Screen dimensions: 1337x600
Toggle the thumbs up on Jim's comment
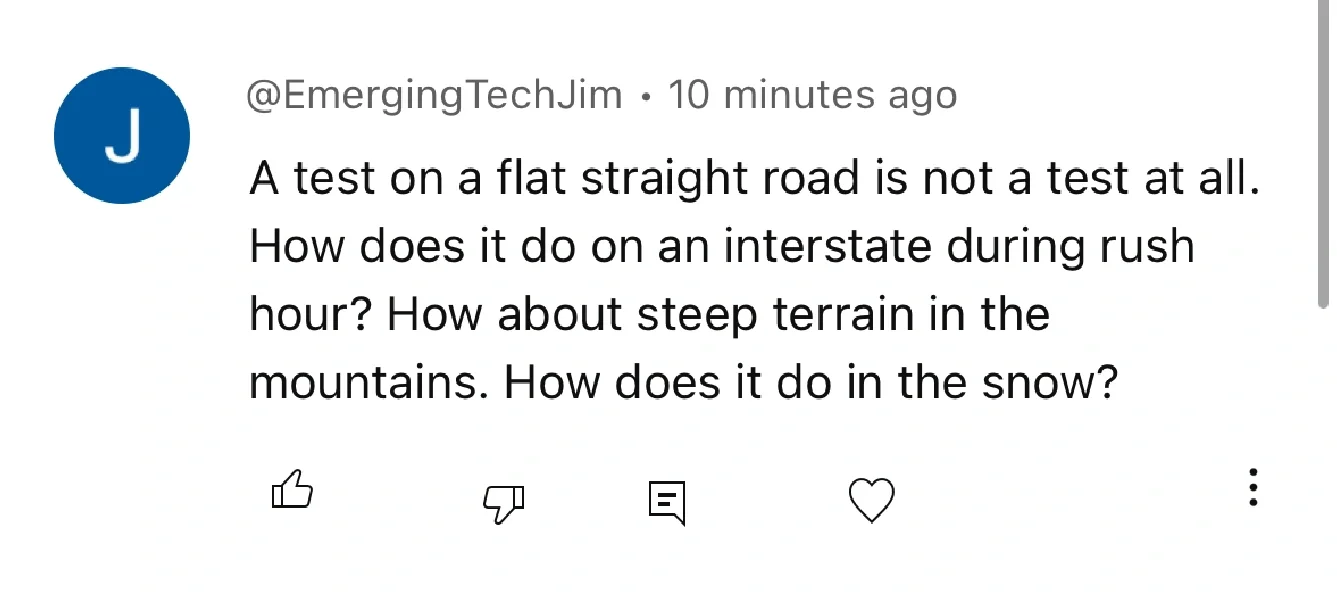pyautogui.click(x=293, y=490)
